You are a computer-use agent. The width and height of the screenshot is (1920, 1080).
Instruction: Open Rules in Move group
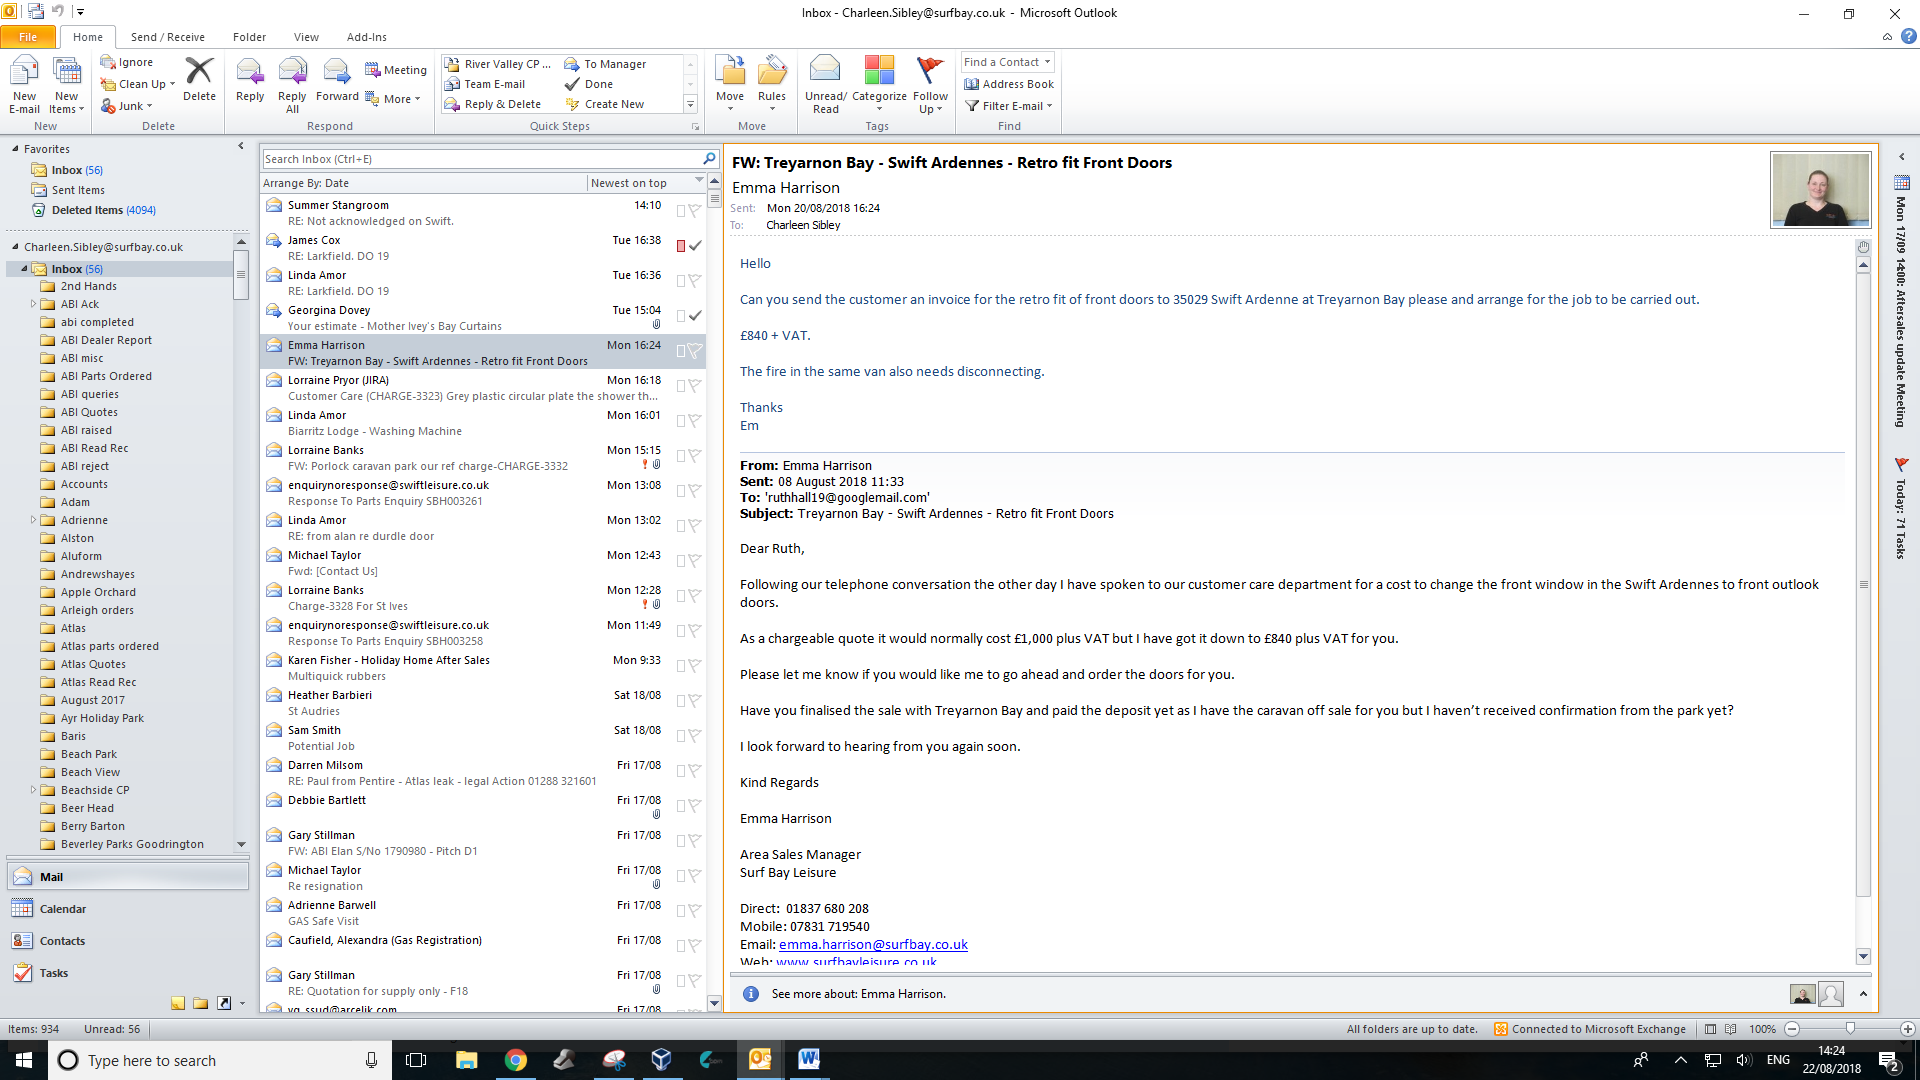pos(771,72)
